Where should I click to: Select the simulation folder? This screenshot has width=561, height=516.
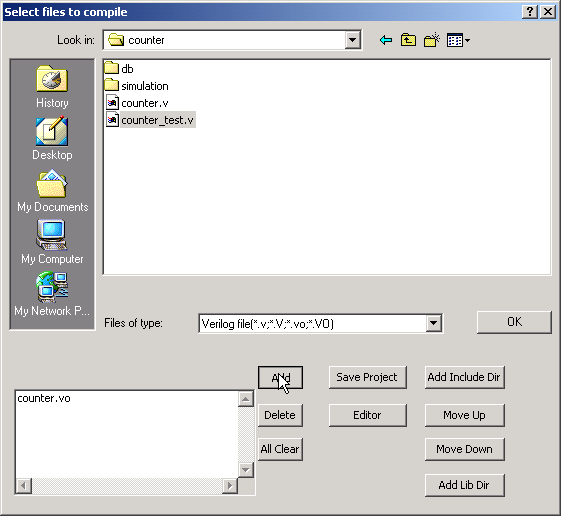(x=137, y=86)
